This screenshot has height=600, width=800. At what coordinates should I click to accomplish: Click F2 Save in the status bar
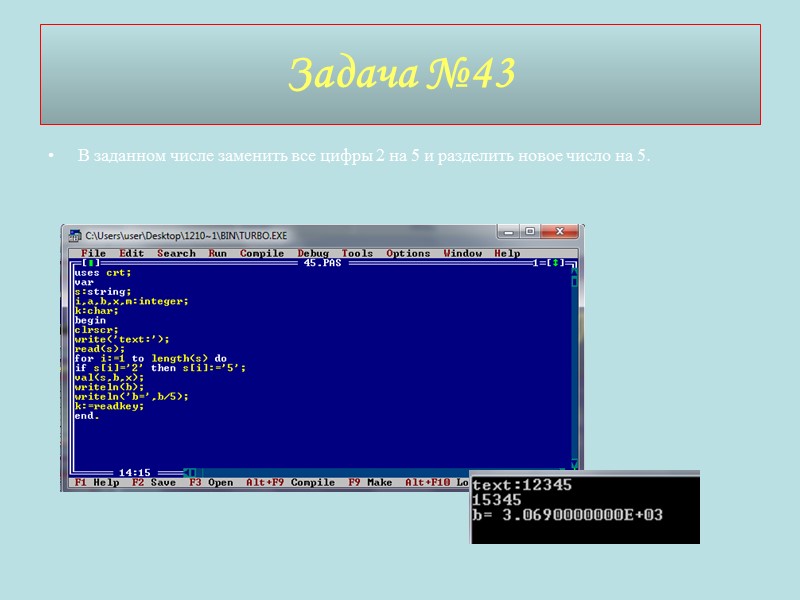pyautogui.click(x=154, y=482)
